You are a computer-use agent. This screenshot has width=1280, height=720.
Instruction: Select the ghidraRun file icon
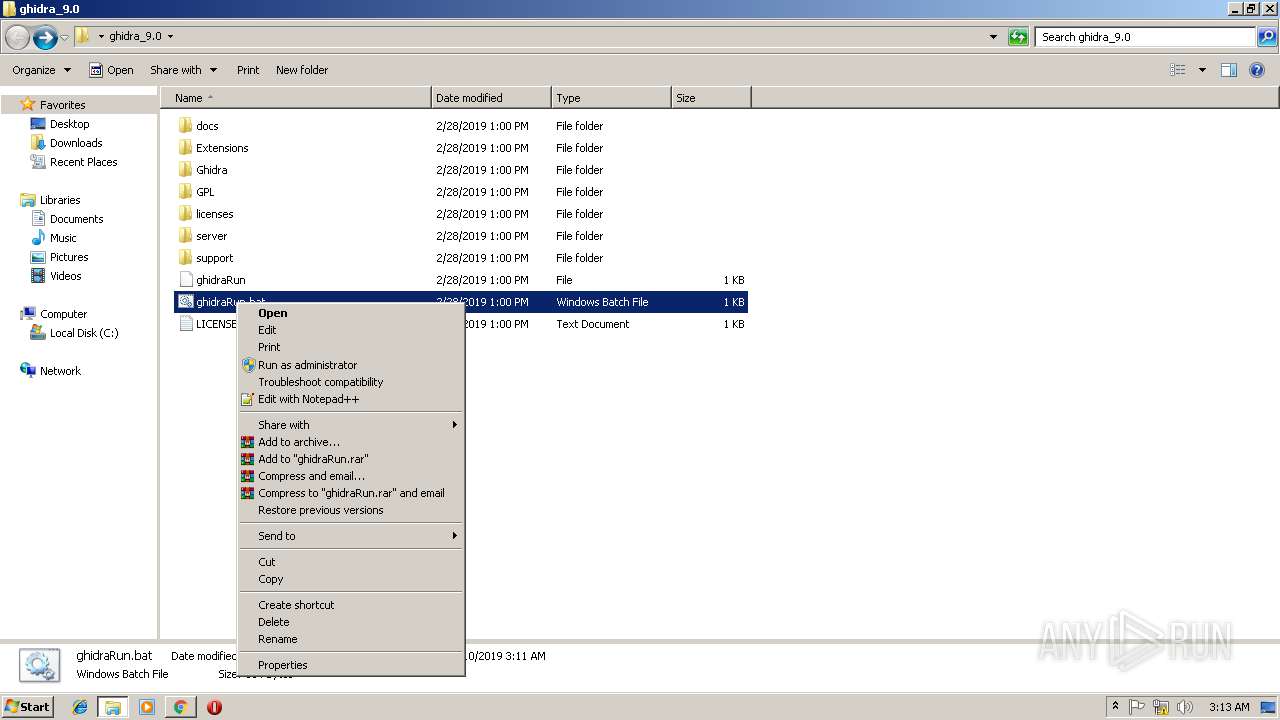point(185,280)
